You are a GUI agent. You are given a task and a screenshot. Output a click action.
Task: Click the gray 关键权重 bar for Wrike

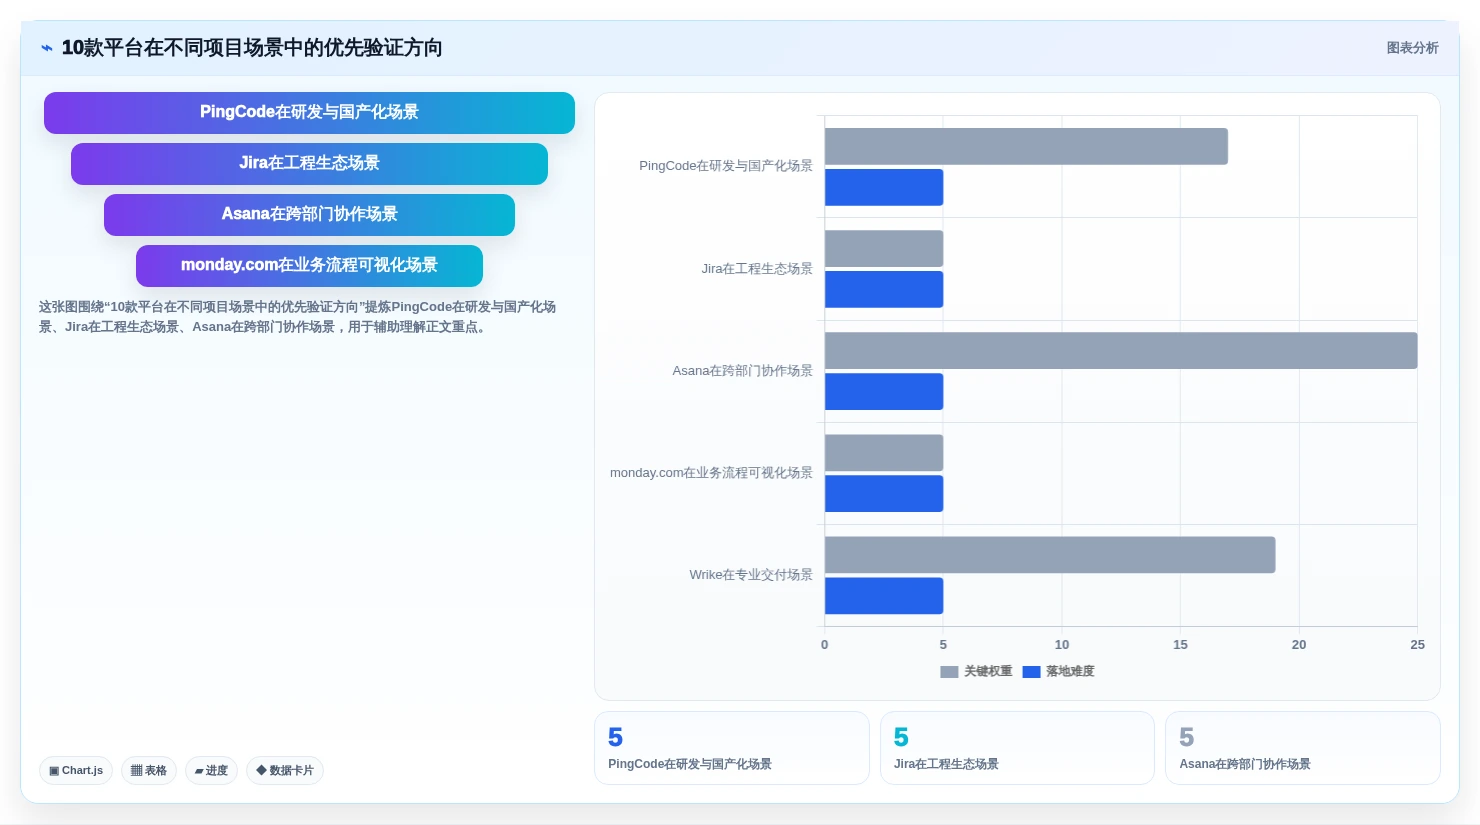pos(1050,554)
